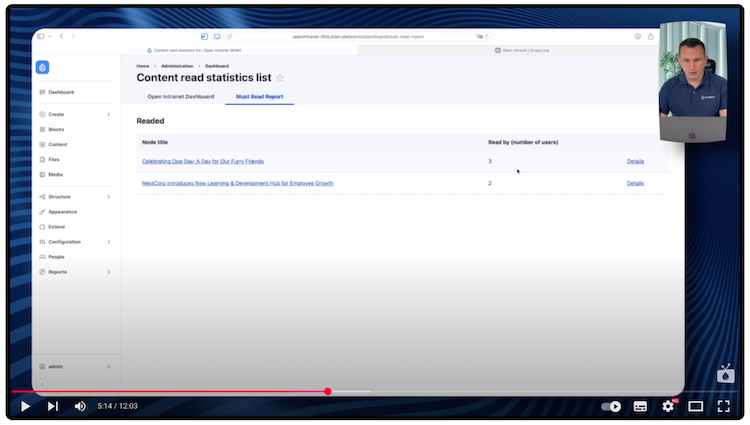Open the Celebrating Dog Day article link

203,162
